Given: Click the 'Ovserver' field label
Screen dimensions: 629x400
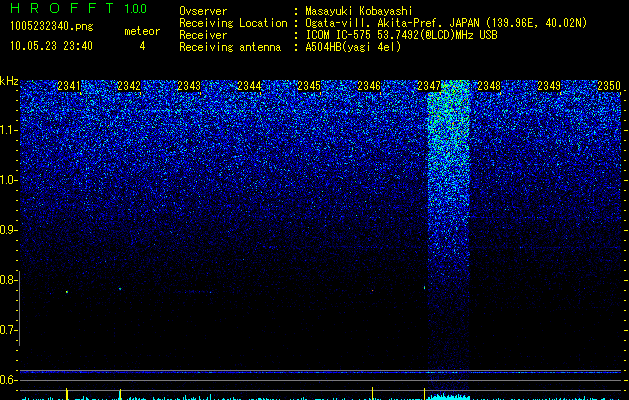Looking at the screenshot, I should point(203,11).
